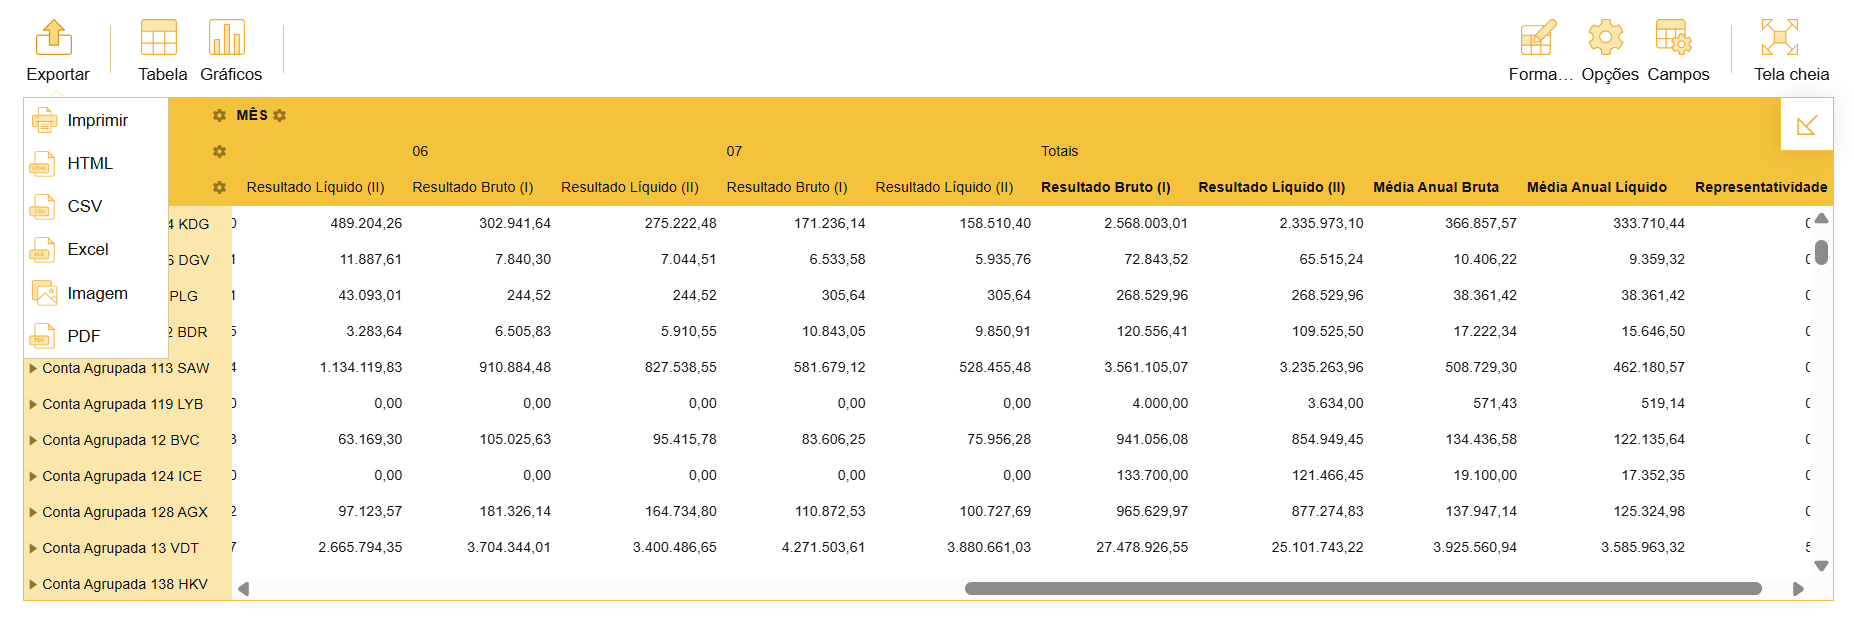Sort by Representatividade header
1854x622 pixels.
(x=1761, y=187)
